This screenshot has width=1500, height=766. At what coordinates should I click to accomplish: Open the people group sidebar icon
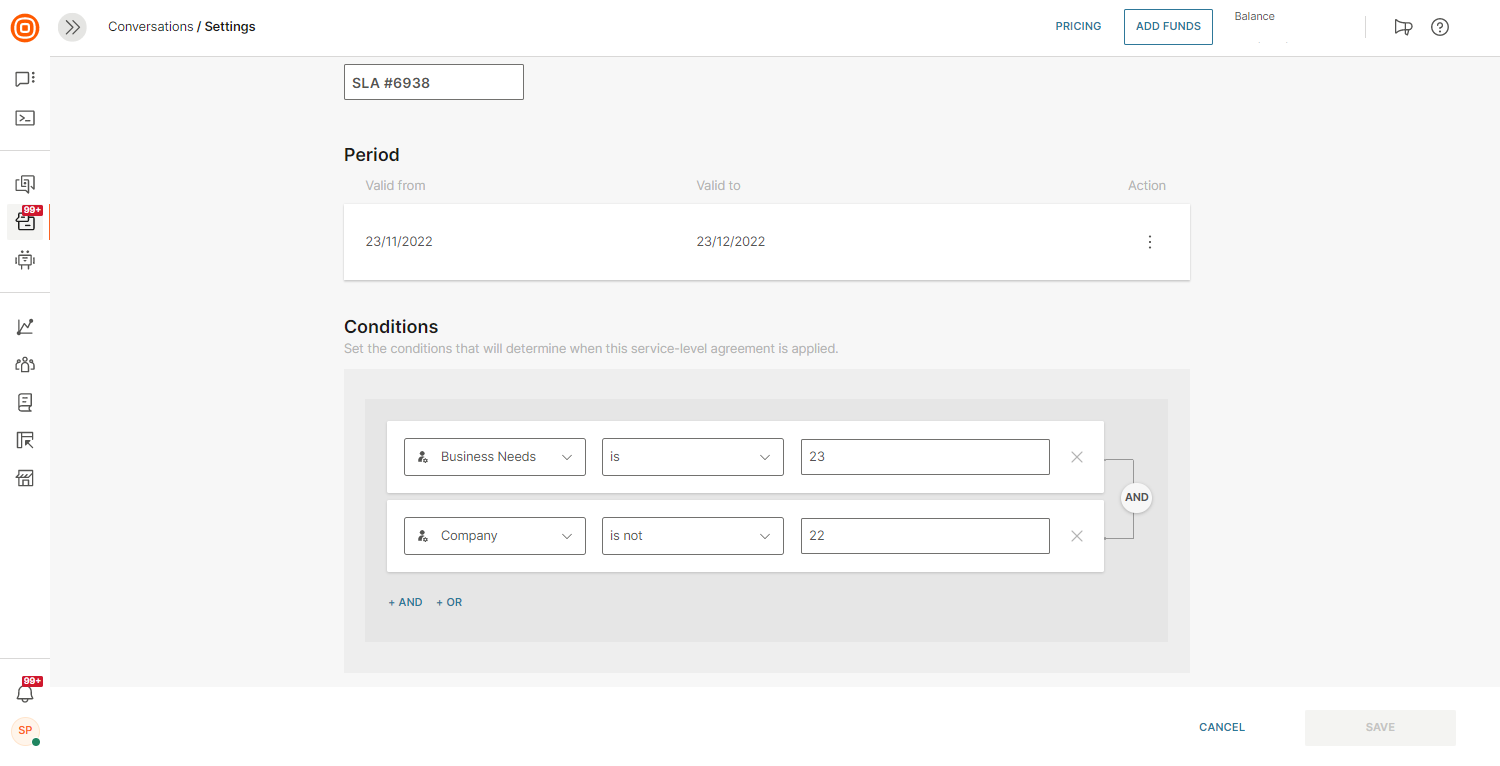click(x=25, y=365)
